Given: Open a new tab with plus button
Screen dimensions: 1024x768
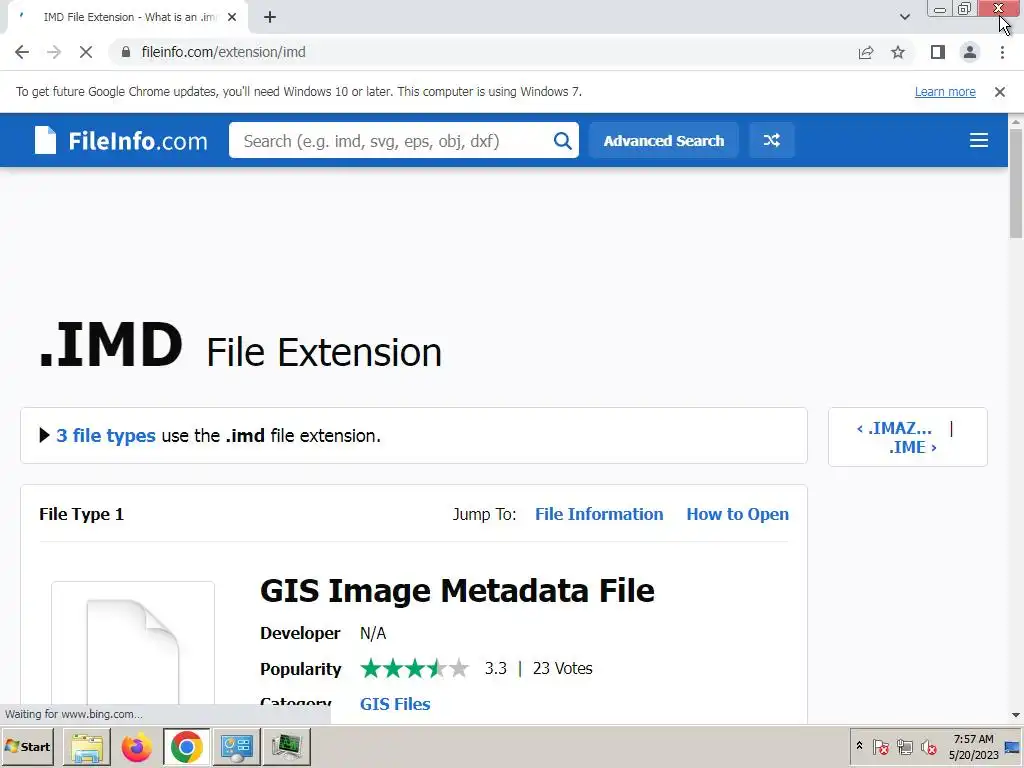Looking at the screenshot, I should (270, 17).
